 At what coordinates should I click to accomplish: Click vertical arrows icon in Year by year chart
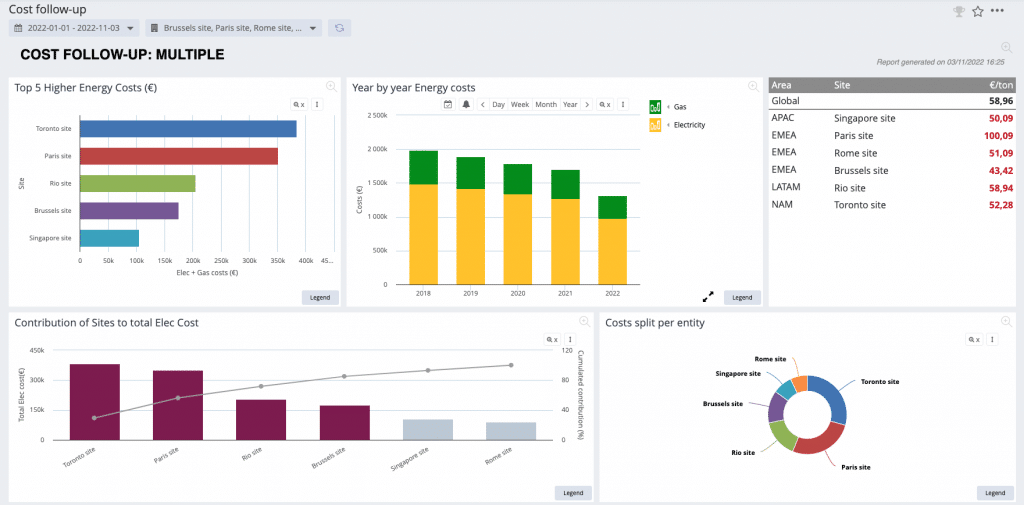[623, 105]
